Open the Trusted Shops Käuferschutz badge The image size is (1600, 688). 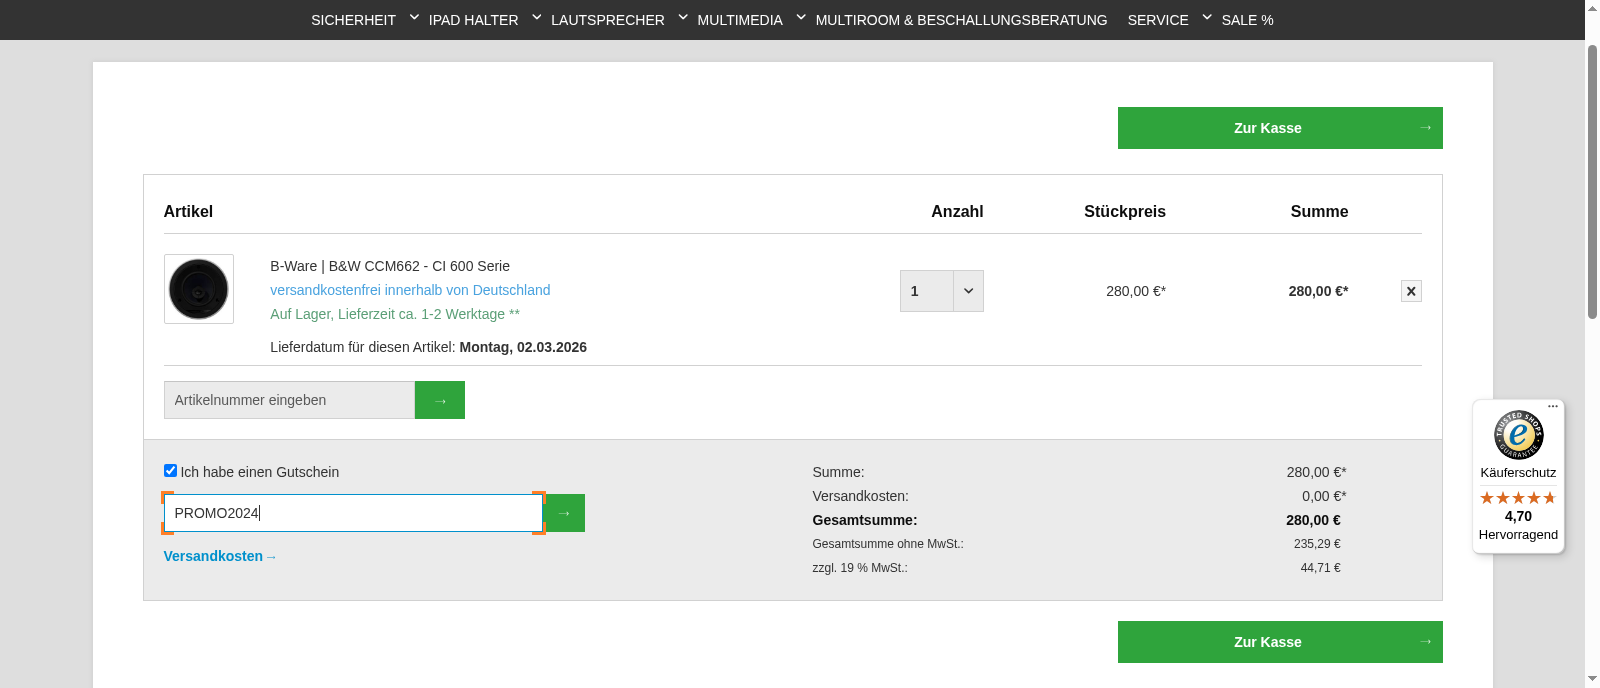point(1518,435)
